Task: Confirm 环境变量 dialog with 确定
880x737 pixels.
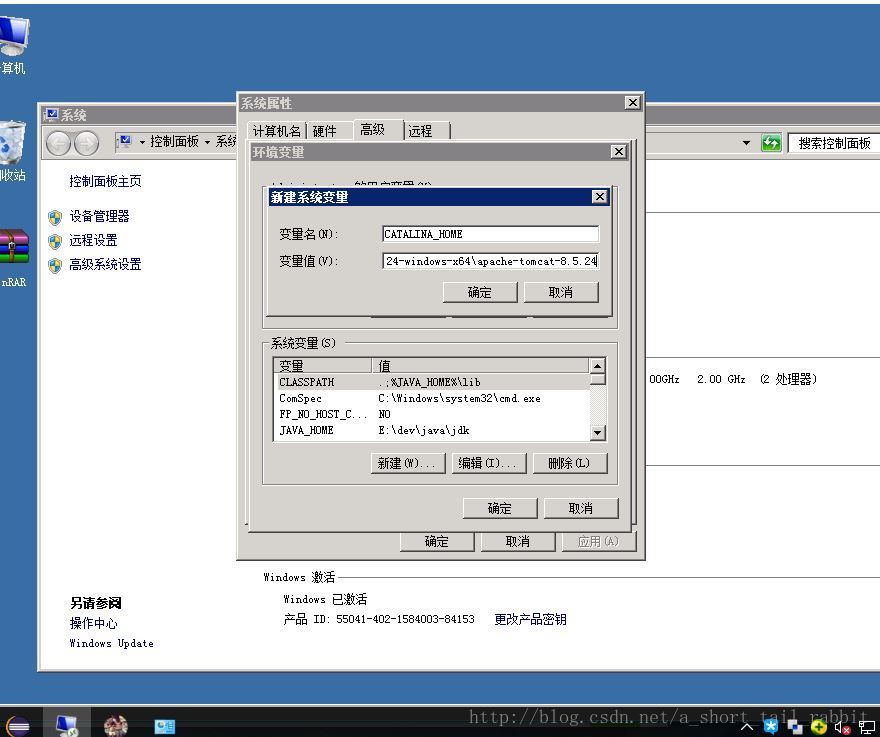Action: point(499,508)
